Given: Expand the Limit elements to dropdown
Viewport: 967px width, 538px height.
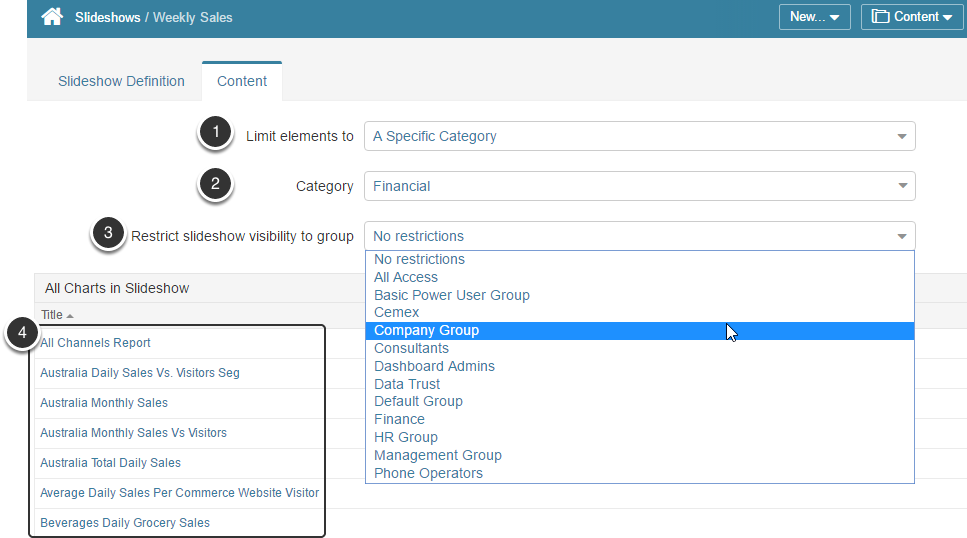Looking at the screenshot, I should tap(639, 136).
